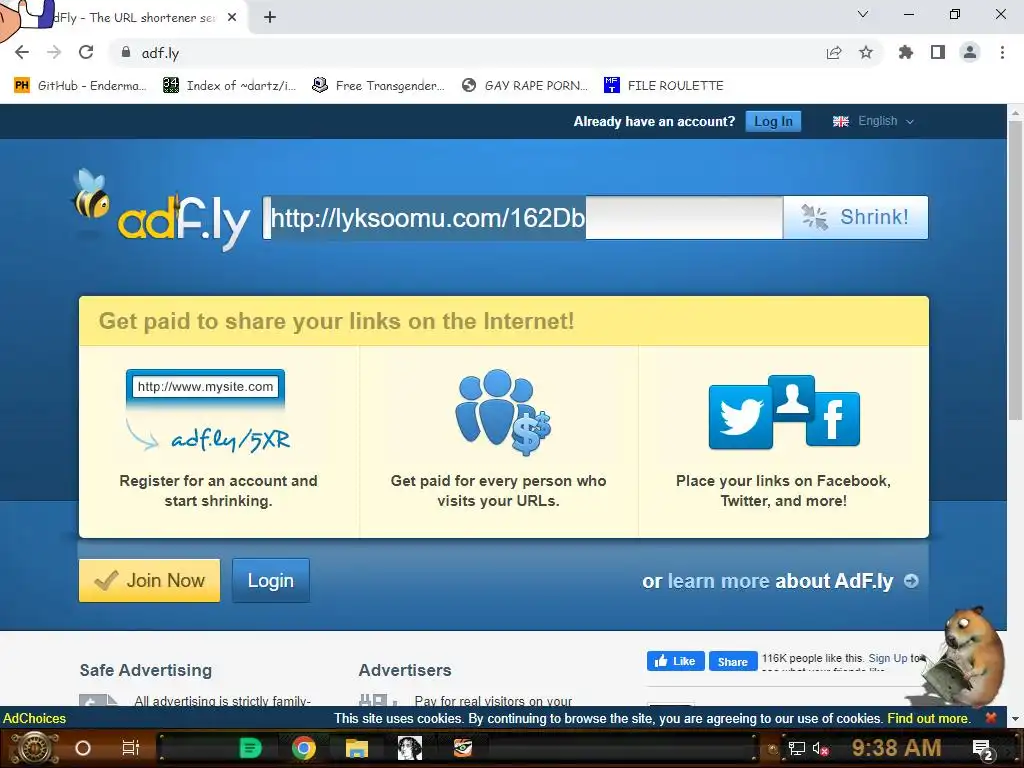The image size is (1024, 768).
Task: Open the GitHub - Enderma bookmark
Action: coord(80,86)
